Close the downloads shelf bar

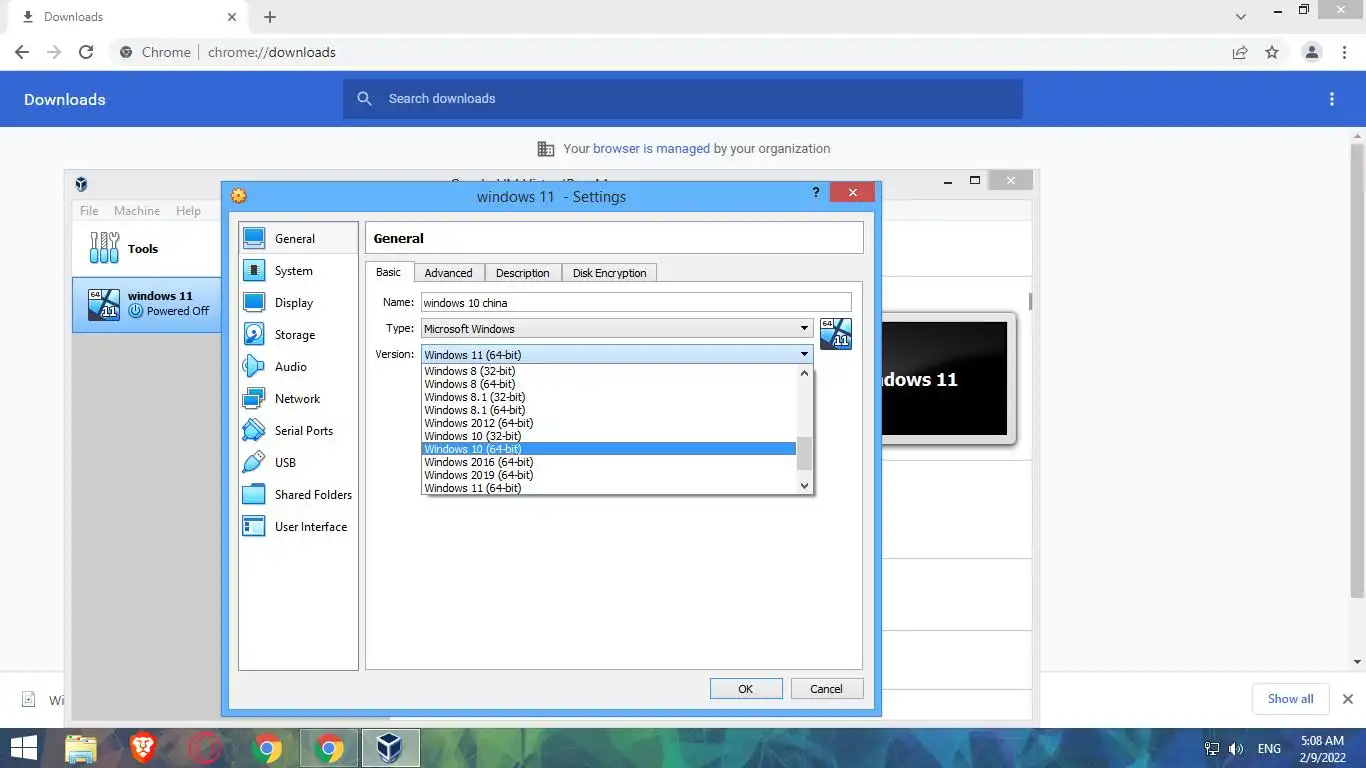pos(1347,699)
